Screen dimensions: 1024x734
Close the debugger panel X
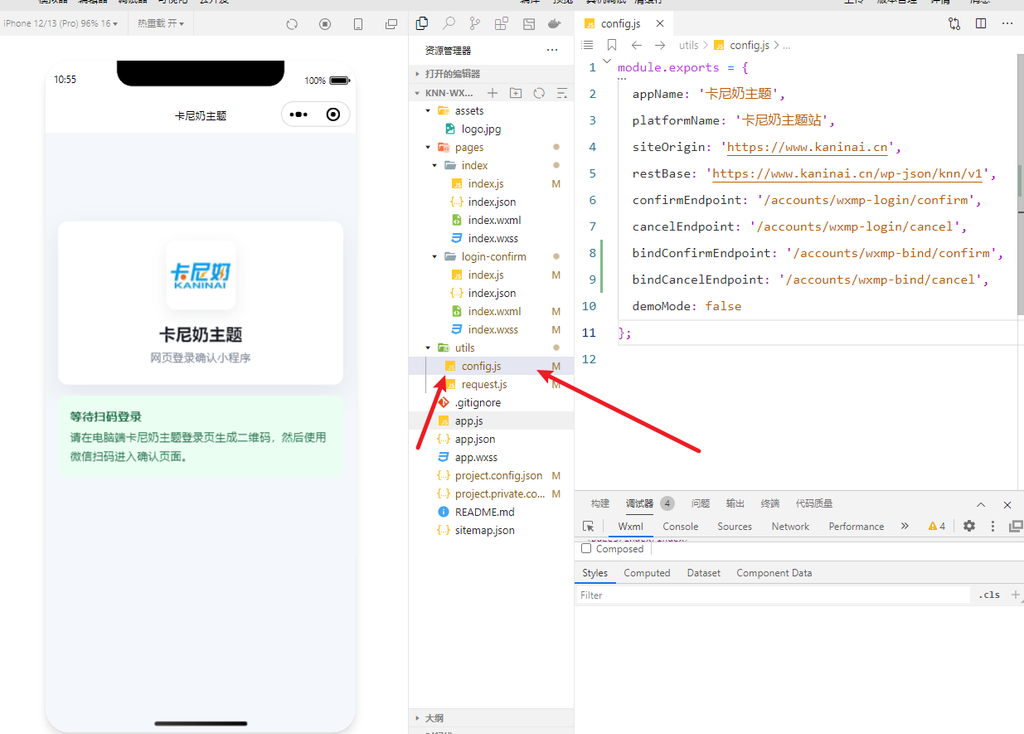click(x=1007, y=505)
